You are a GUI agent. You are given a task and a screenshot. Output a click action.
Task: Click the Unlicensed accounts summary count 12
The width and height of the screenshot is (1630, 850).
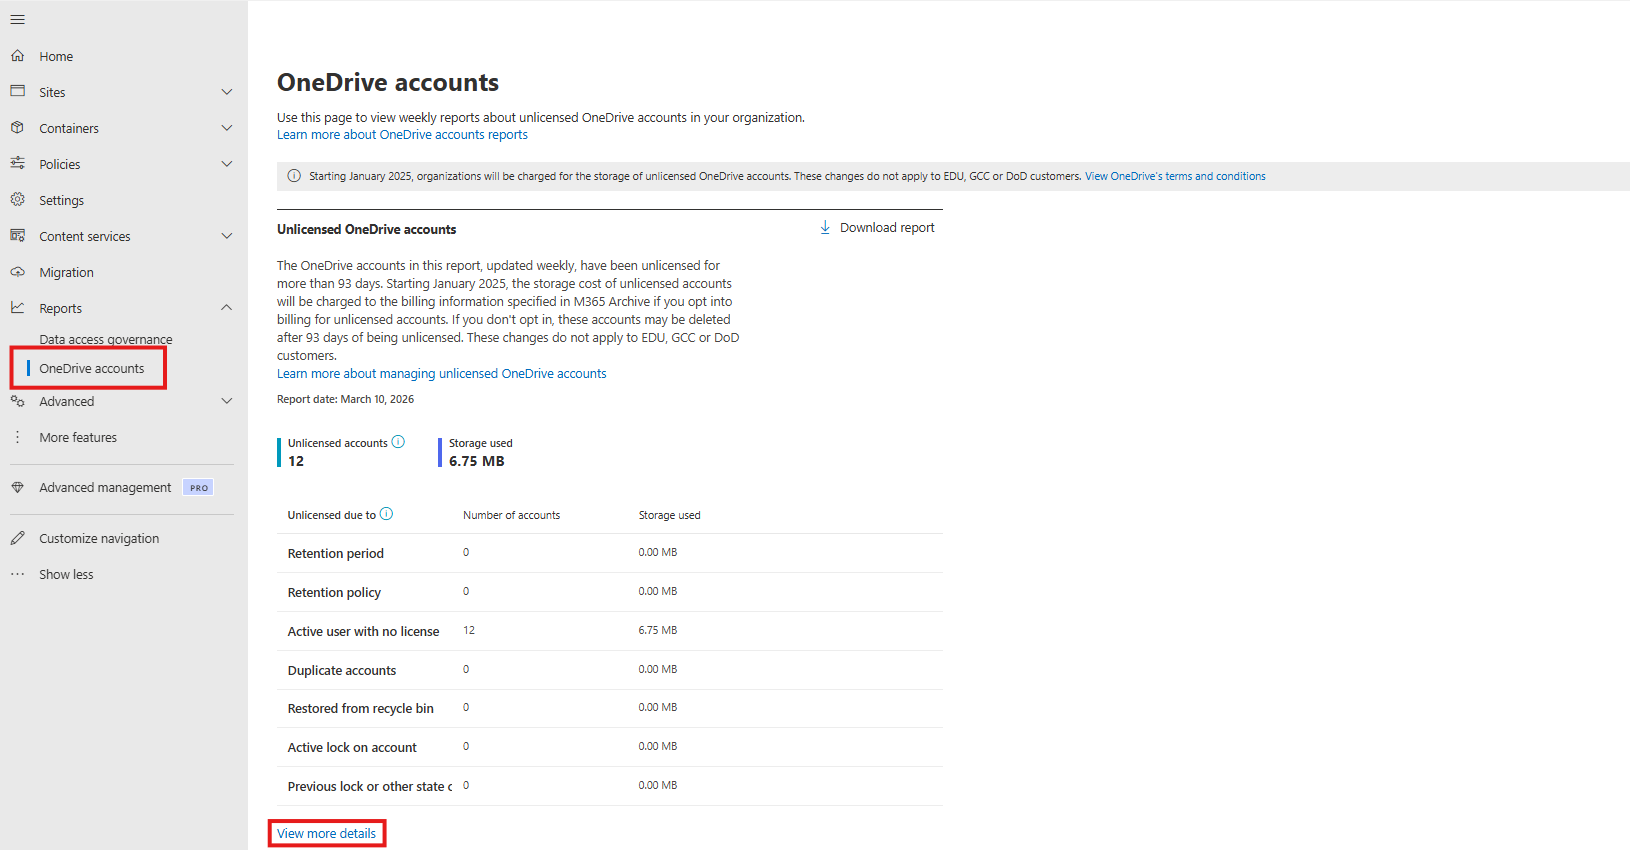[x=296, y=461]
